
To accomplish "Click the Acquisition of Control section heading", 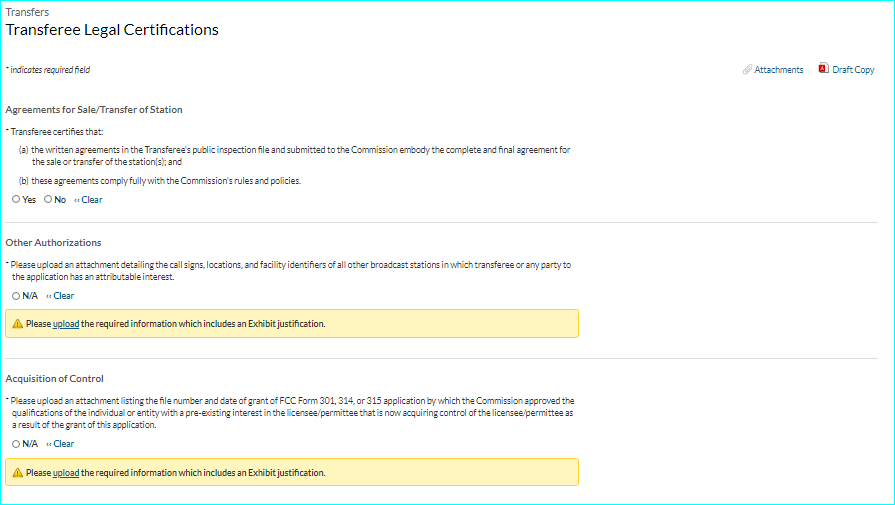I will click(54, 379).
